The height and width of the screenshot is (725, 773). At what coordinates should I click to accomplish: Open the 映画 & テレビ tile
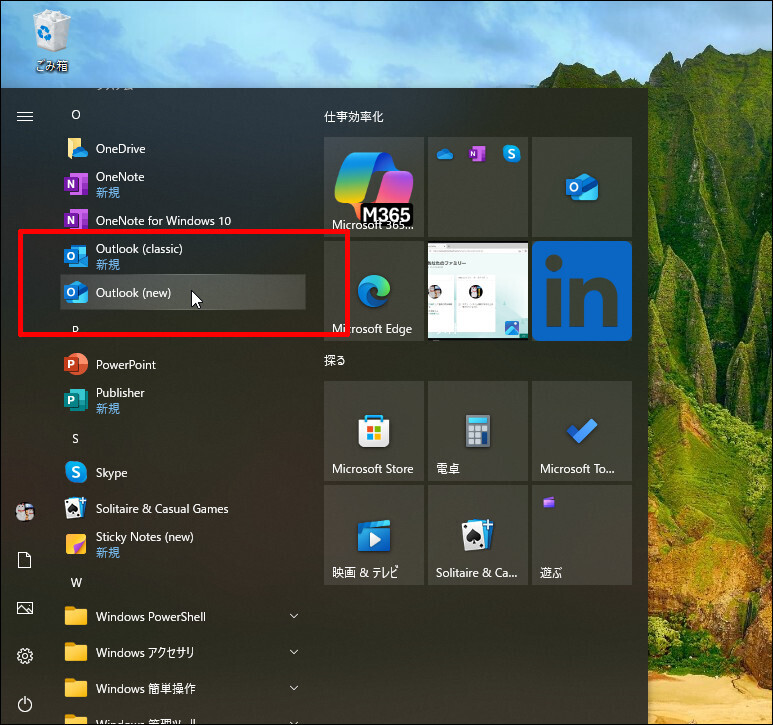374,535
